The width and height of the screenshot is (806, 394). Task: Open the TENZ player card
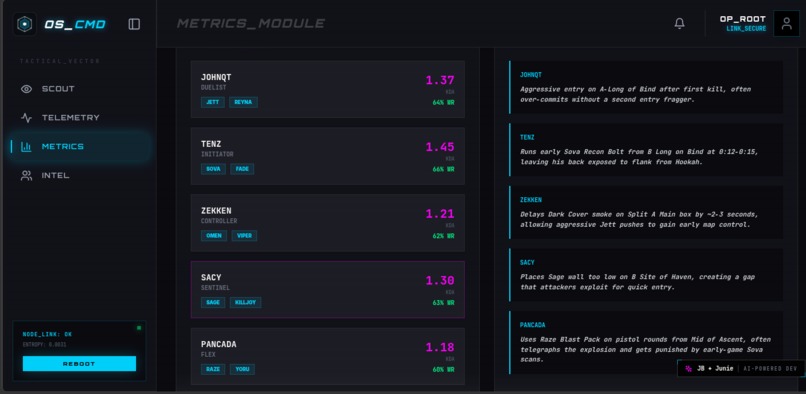pyautogui.click(x=327, y=156)
